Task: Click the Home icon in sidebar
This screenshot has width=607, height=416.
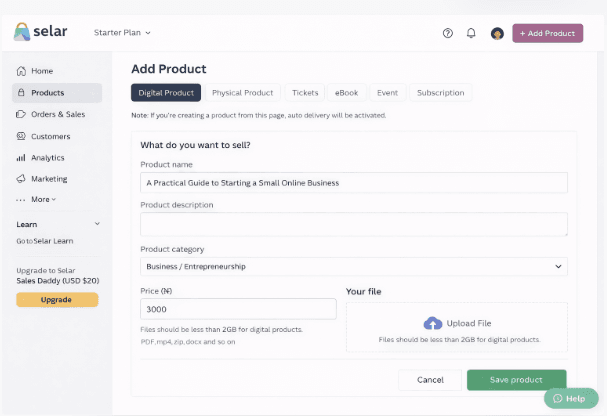Action: [x=21, y=71]
